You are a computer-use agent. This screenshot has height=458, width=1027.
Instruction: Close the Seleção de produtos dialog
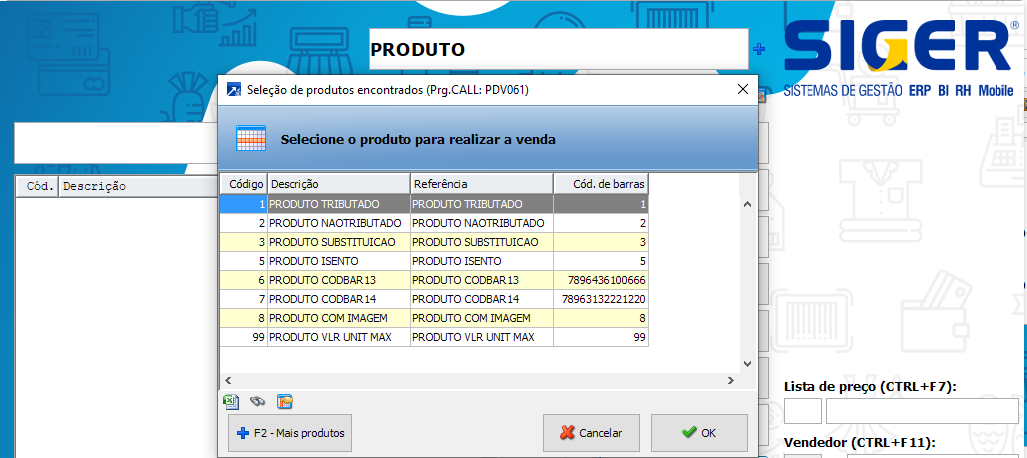(x=743, y=90)
